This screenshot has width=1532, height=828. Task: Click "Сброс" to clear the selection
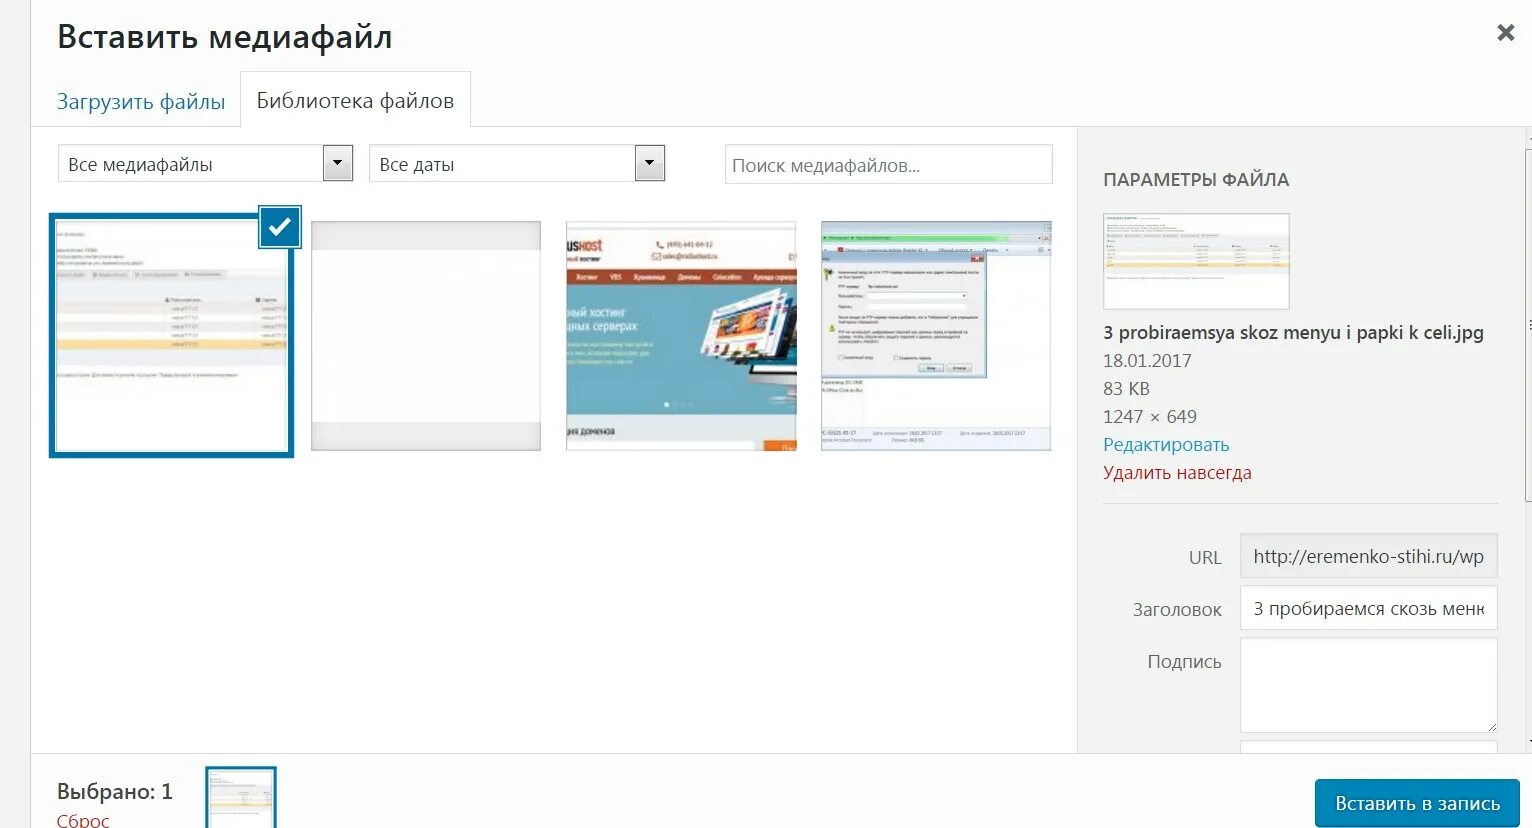coord(81,818)
